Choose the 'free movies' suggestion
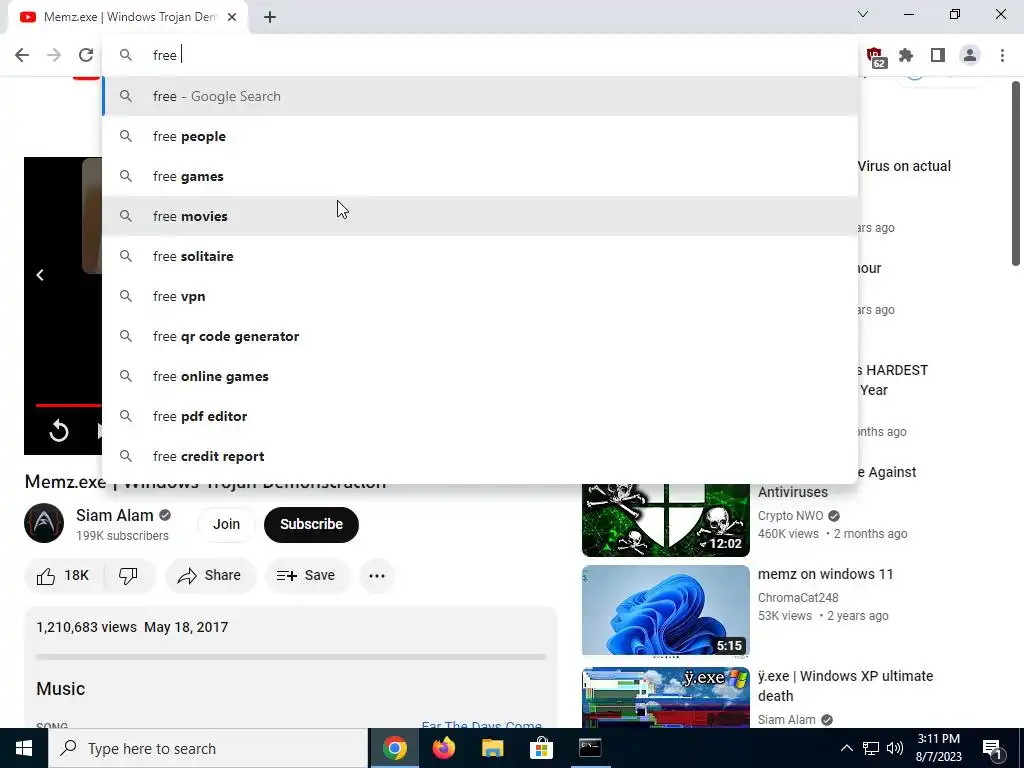The height and width of the screenshot is (768, 1024). tap(480, 216)
